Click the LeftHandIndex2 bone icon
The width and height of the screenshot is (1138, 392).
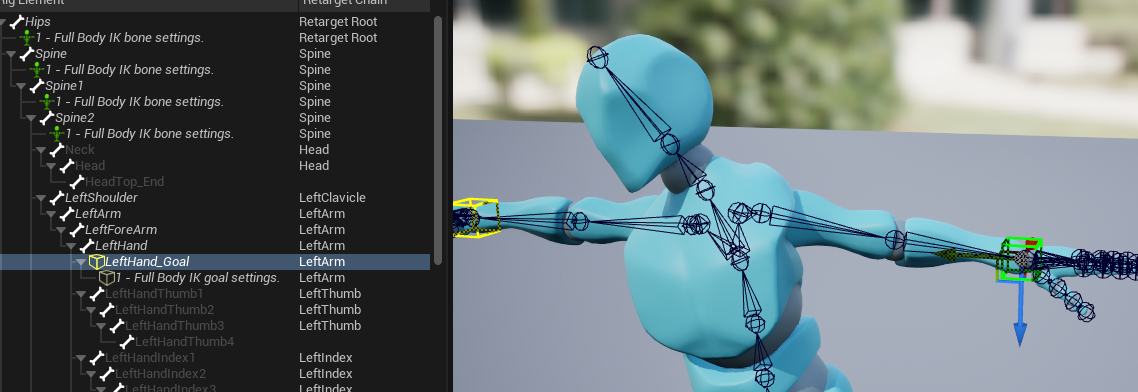pyautogui.click(x=107, y=374)
